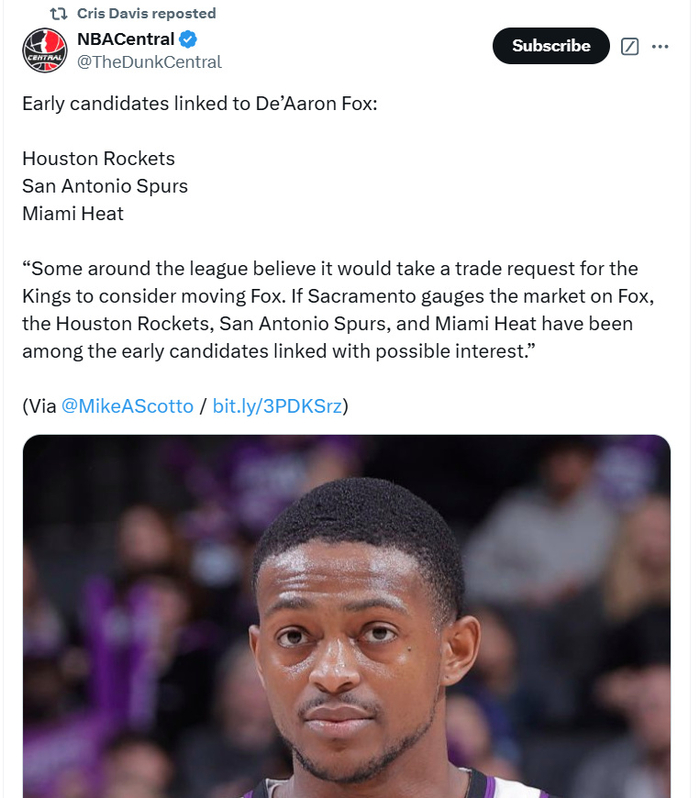This screenshot has height=798, width=700.
Task: Open the Grok slash icon
Action: (x=630, y=46)
